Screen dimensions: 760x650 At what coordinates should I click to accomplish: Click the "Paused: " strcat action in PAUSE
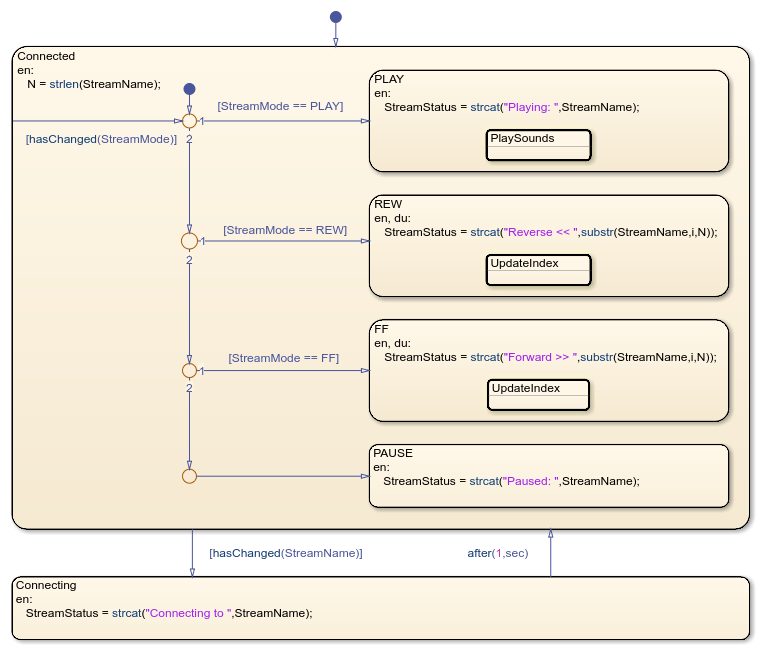(511, 481)
